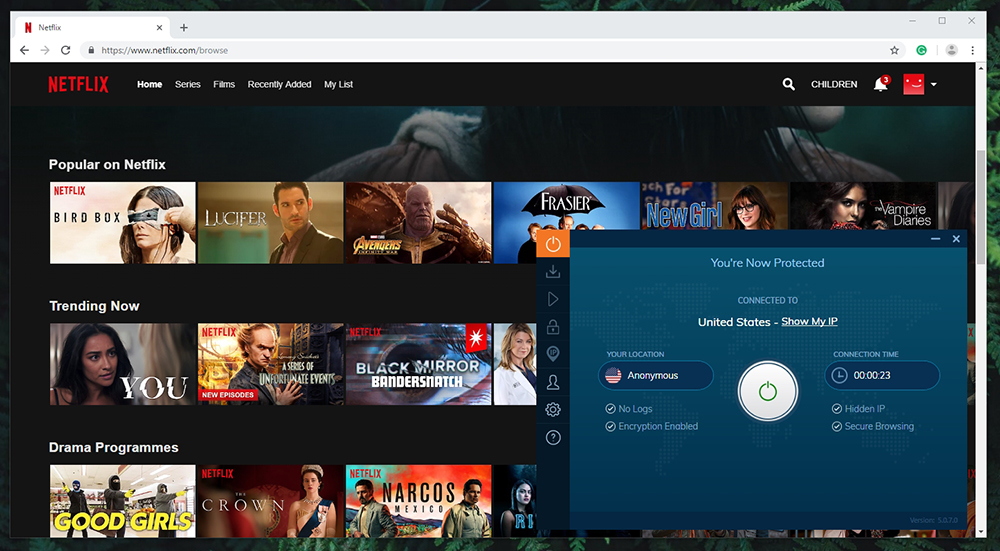The image size is (1000, 551).
Task: Click the netflix.com address bar
Action: click(492, 50)
